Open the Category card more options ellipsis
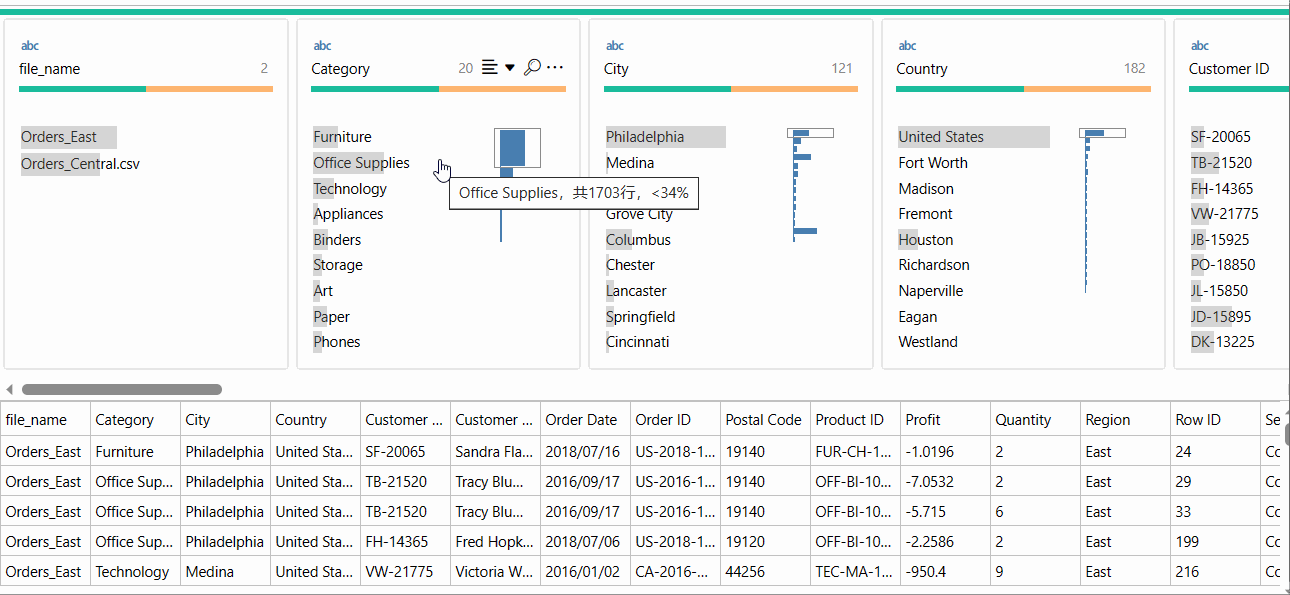 pos(555,68)
